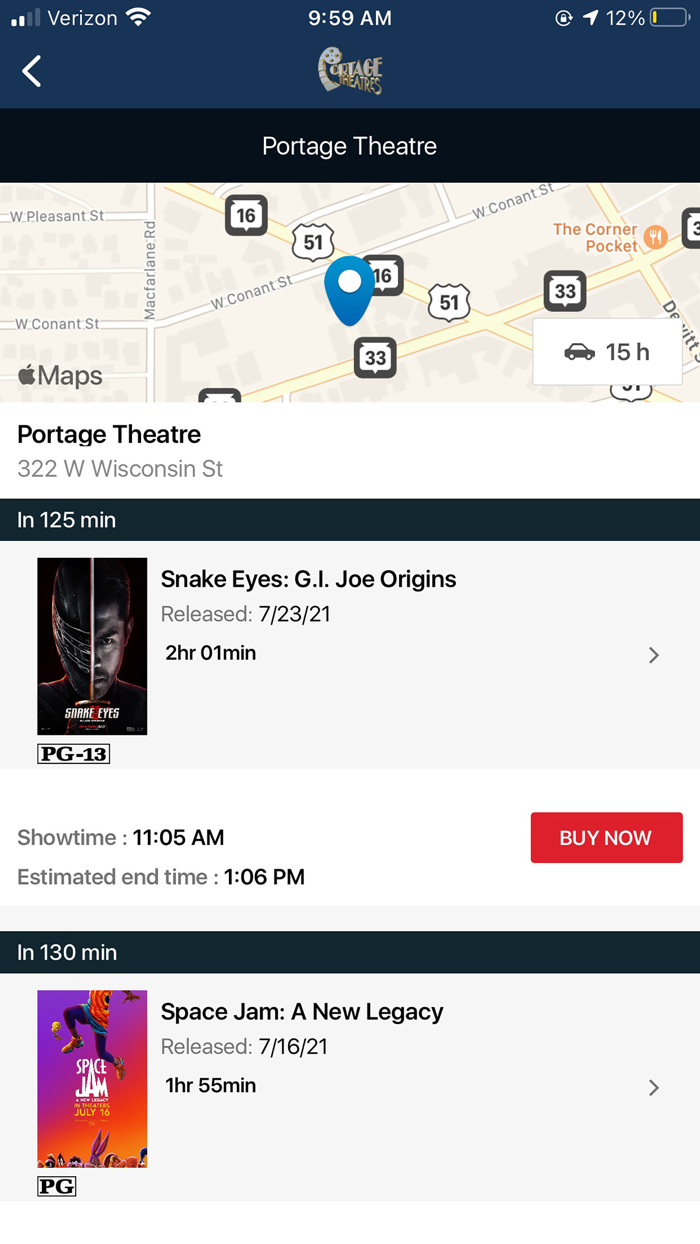
Task: Select the In 130 min header bar
Action: tap(350, 952)
